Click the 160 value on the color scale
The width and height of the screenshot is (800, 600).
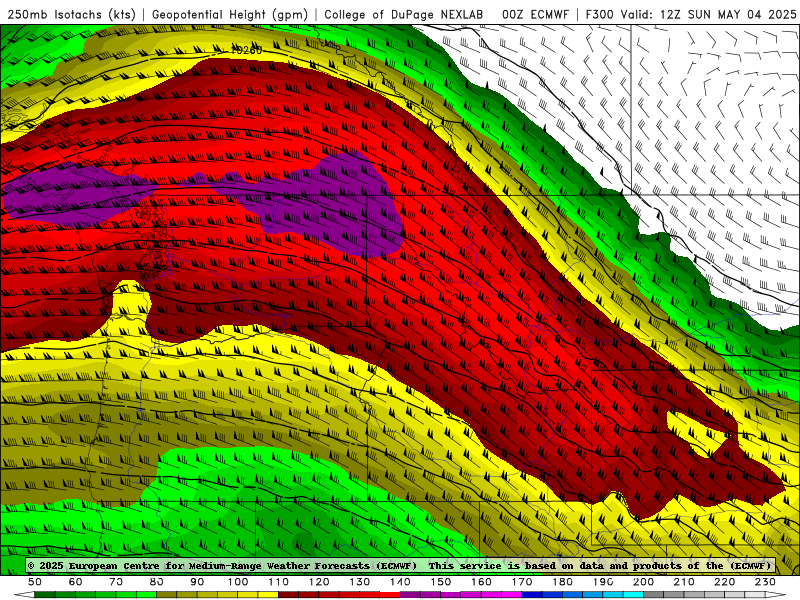[x=481, y=582]
